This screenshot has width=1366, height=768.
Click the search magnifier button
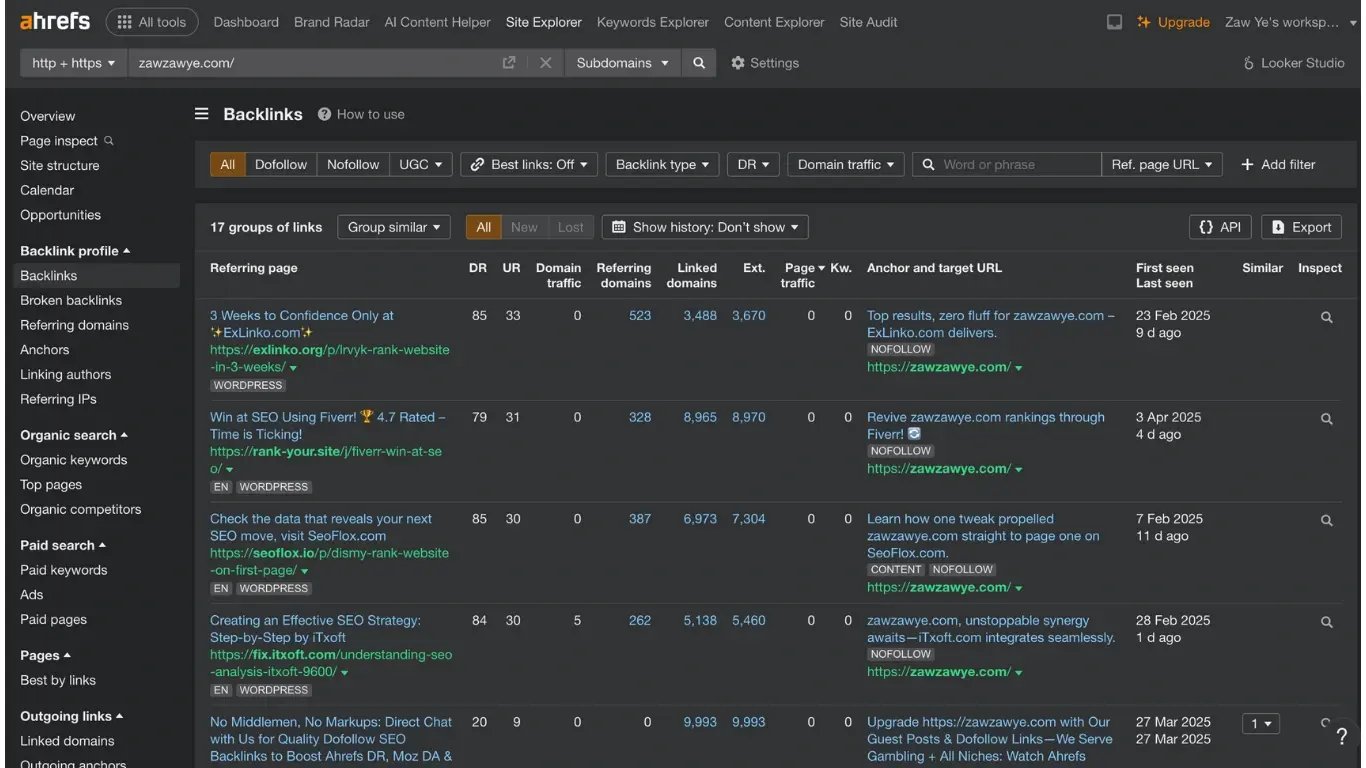699,63
